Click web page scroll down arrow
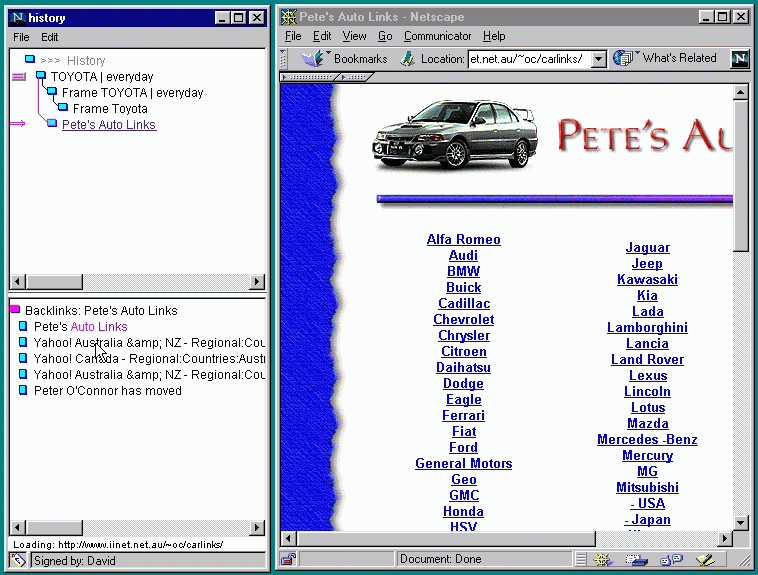The width and height of the screenshot is (758, 575). pos(741,522)
